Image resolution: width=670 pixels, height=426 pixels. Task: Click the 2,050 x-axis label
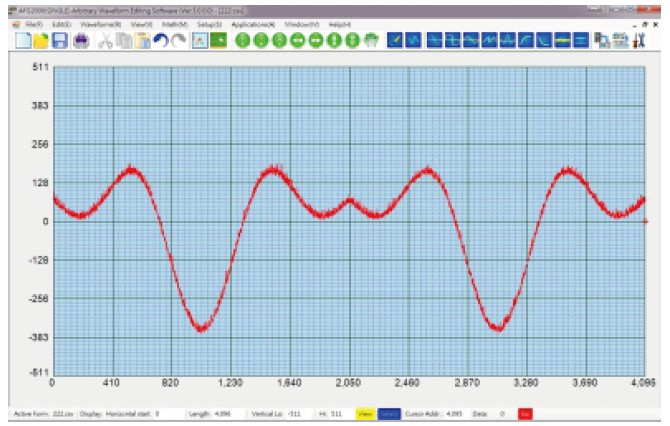point(348,383)
